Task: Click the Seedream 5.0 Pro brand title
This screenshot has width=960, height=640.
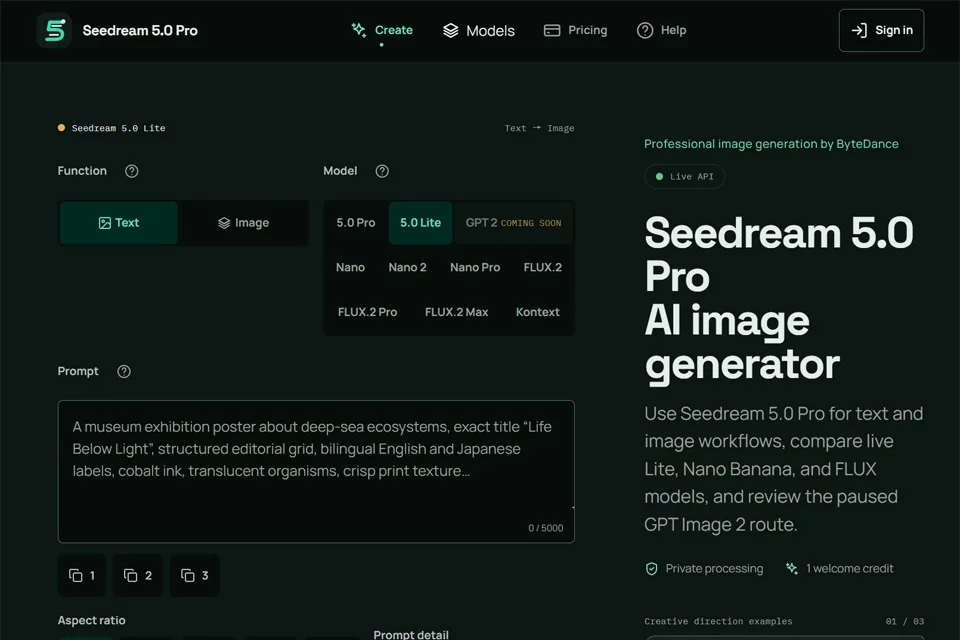Action: click(140, 30)
